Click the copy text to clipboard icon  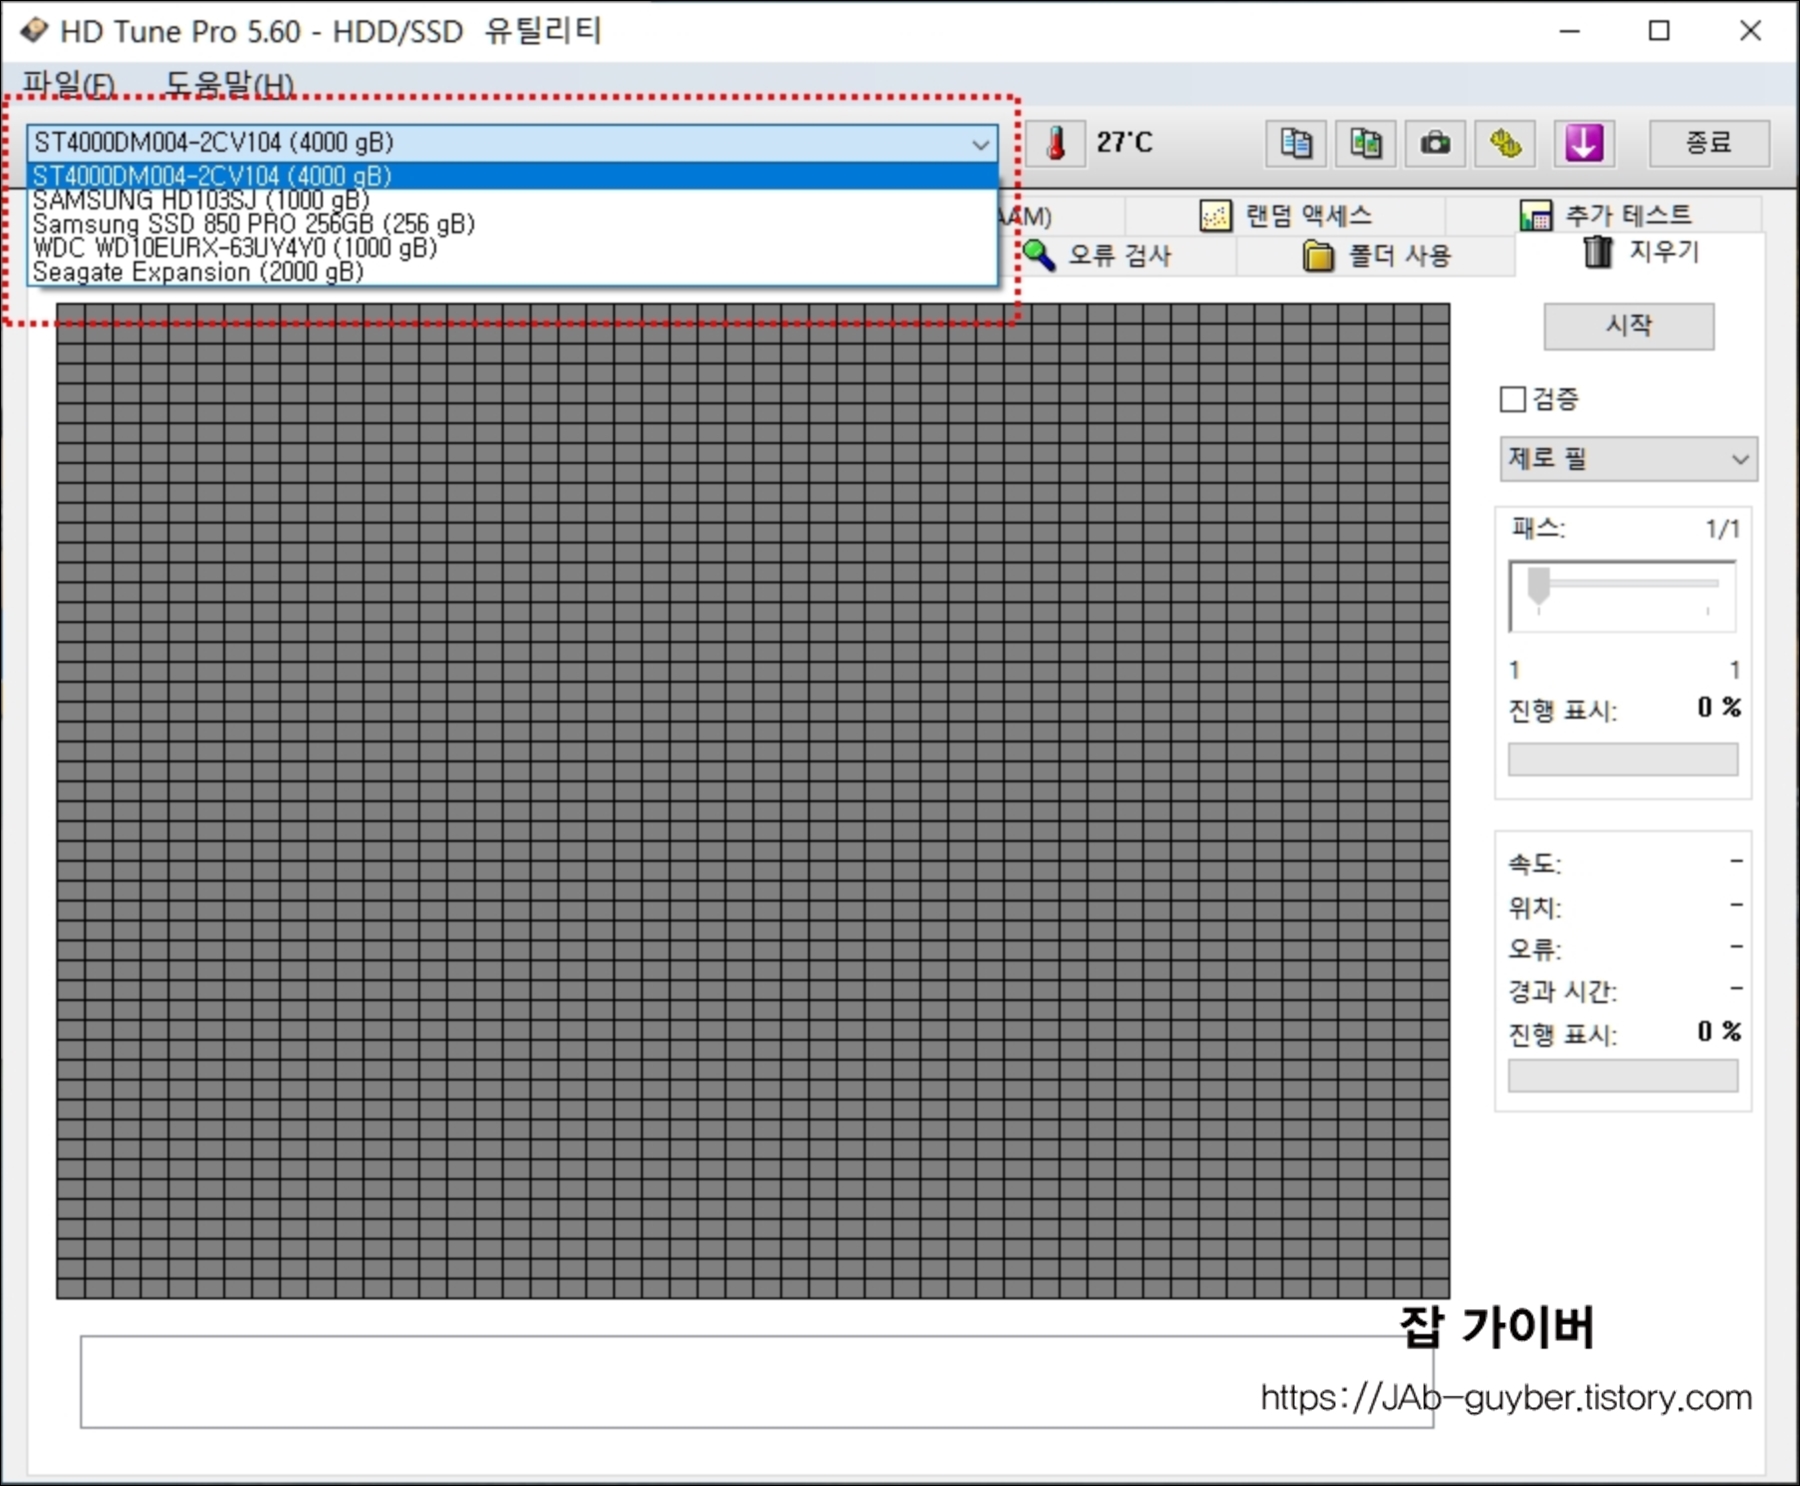(x=1296, y=143)
